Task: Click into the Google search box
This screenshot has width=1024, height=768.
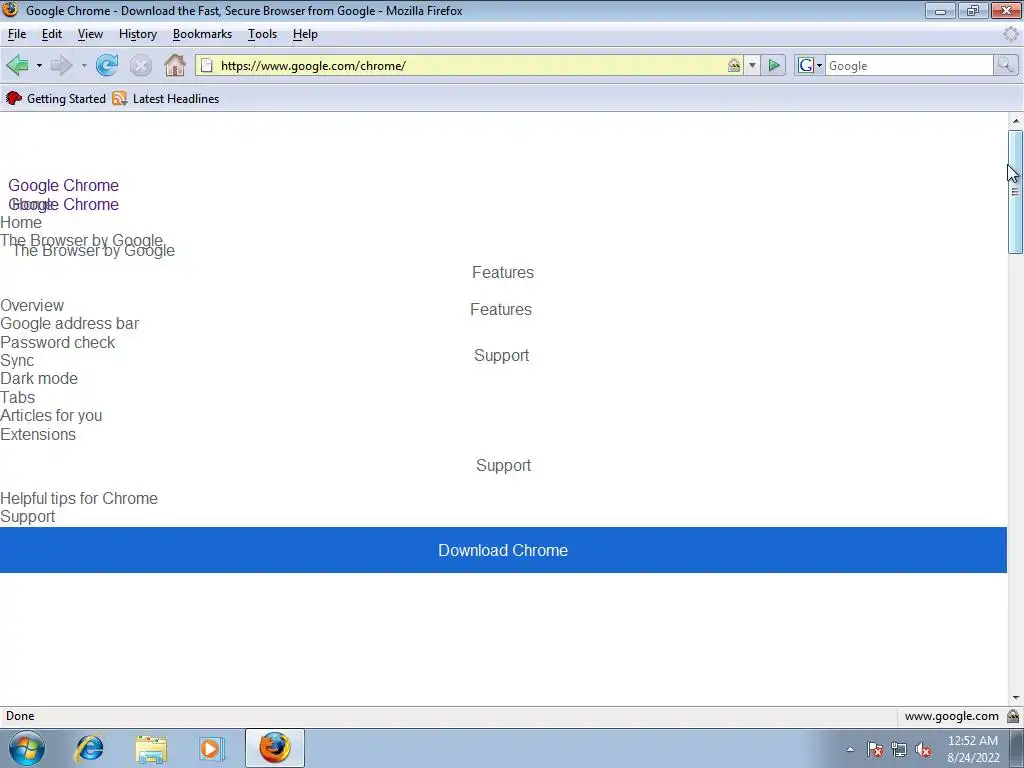Action: pyautogui.click(x=909, y=65)
